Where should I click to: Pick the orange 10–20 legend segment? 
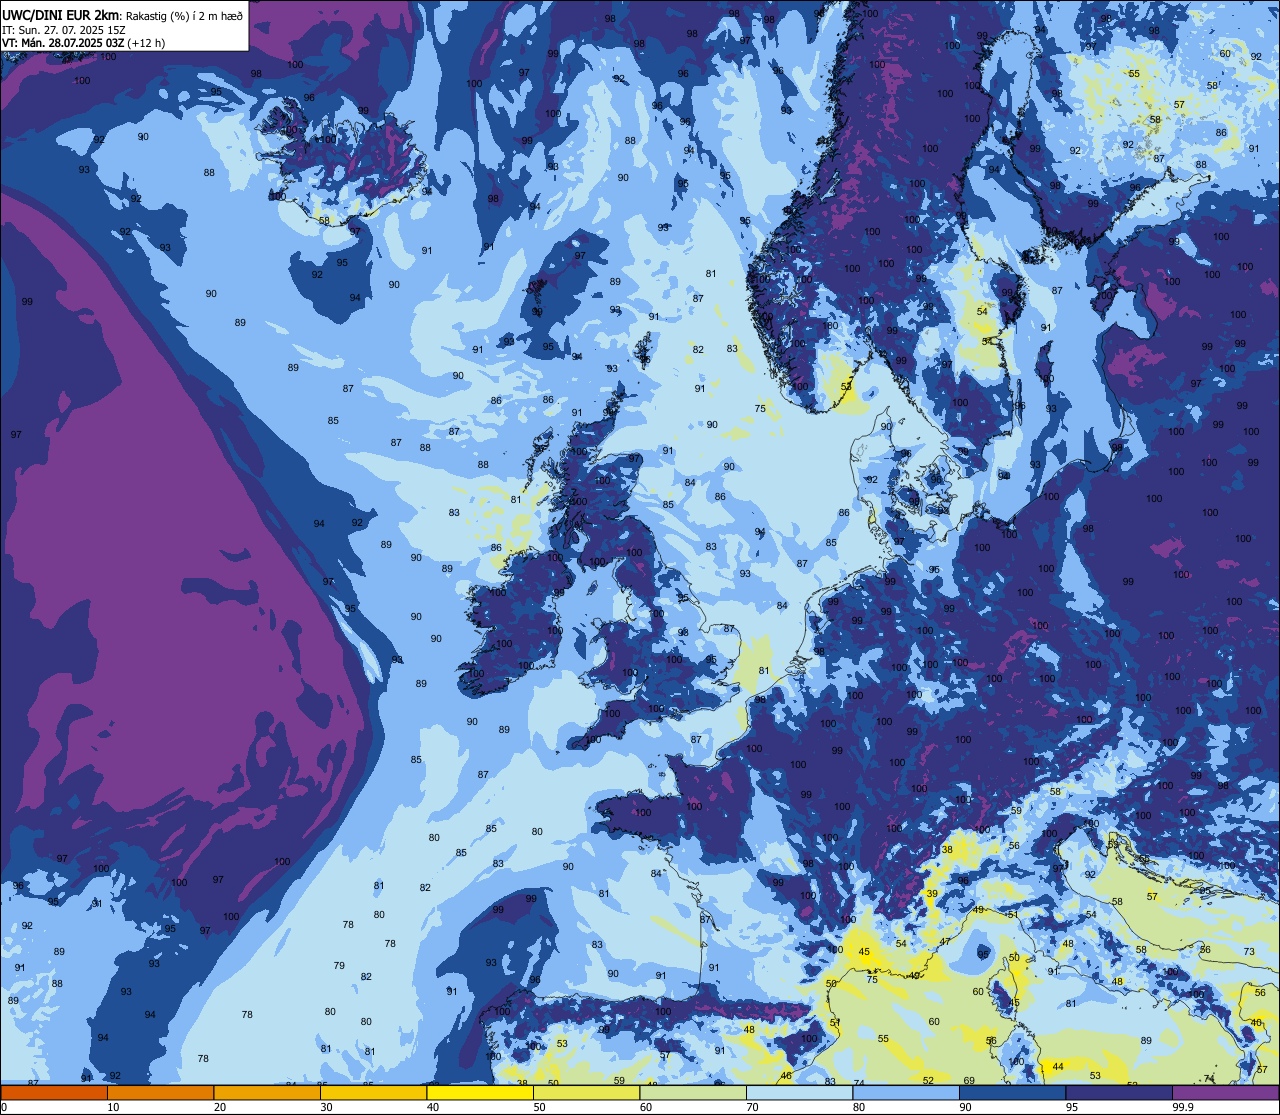point(160,1093)
